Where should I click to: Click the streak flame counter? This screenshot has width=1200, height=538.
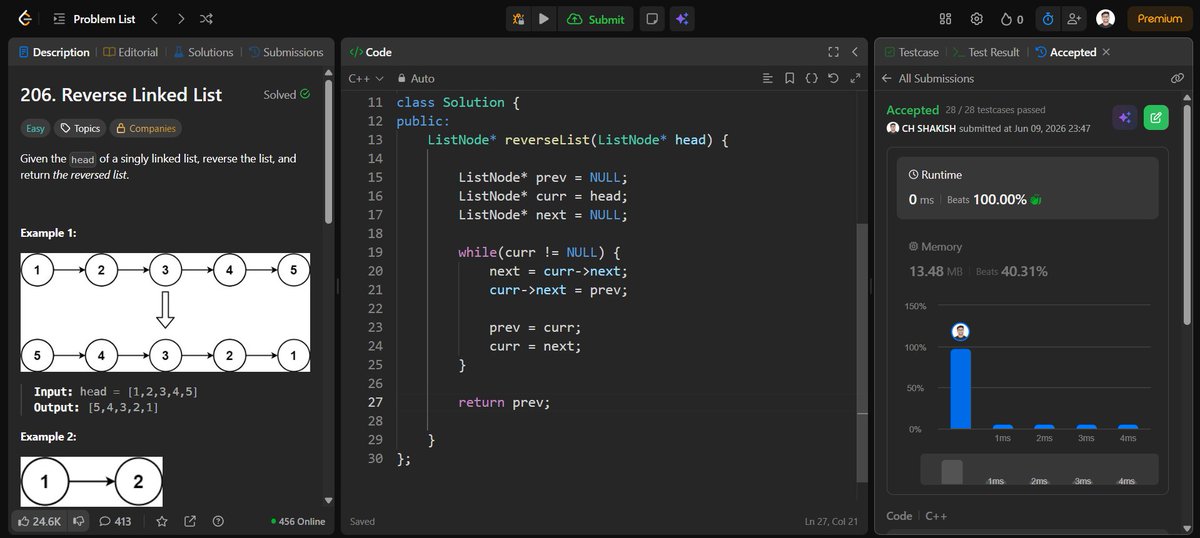coord(1012,19)
